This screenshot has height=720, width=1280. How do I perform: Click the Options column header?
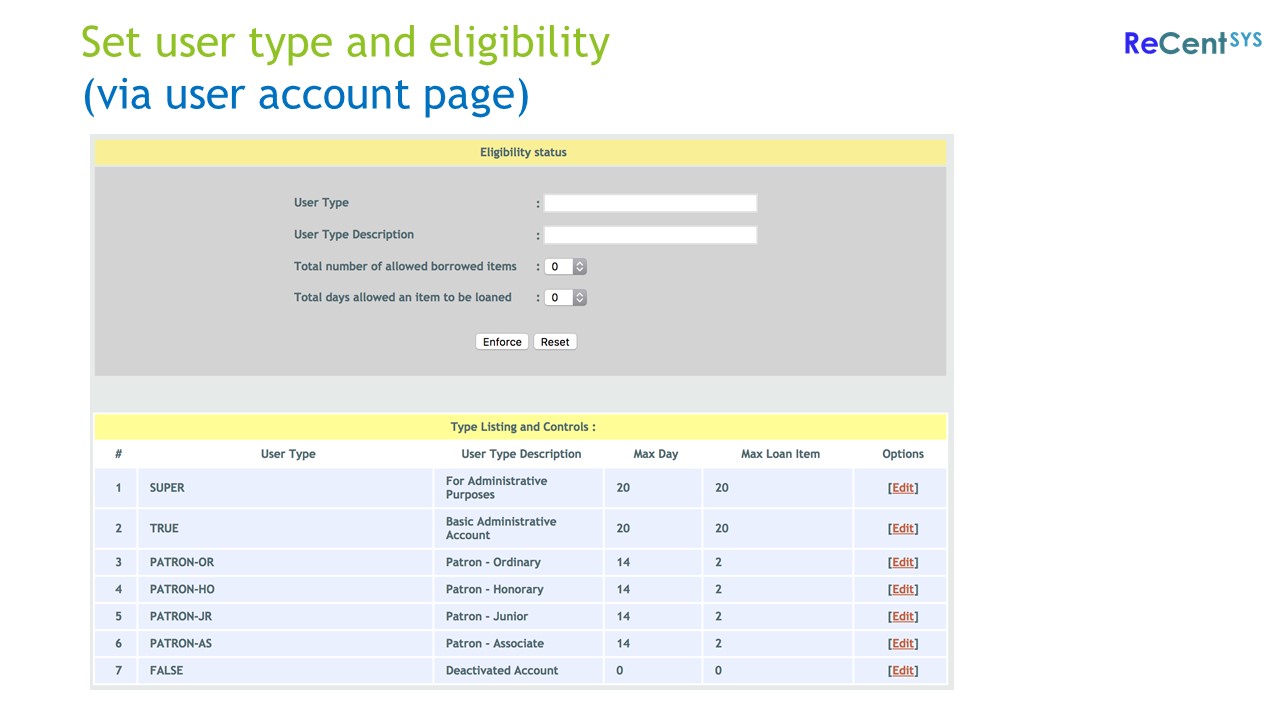(903, 454)
